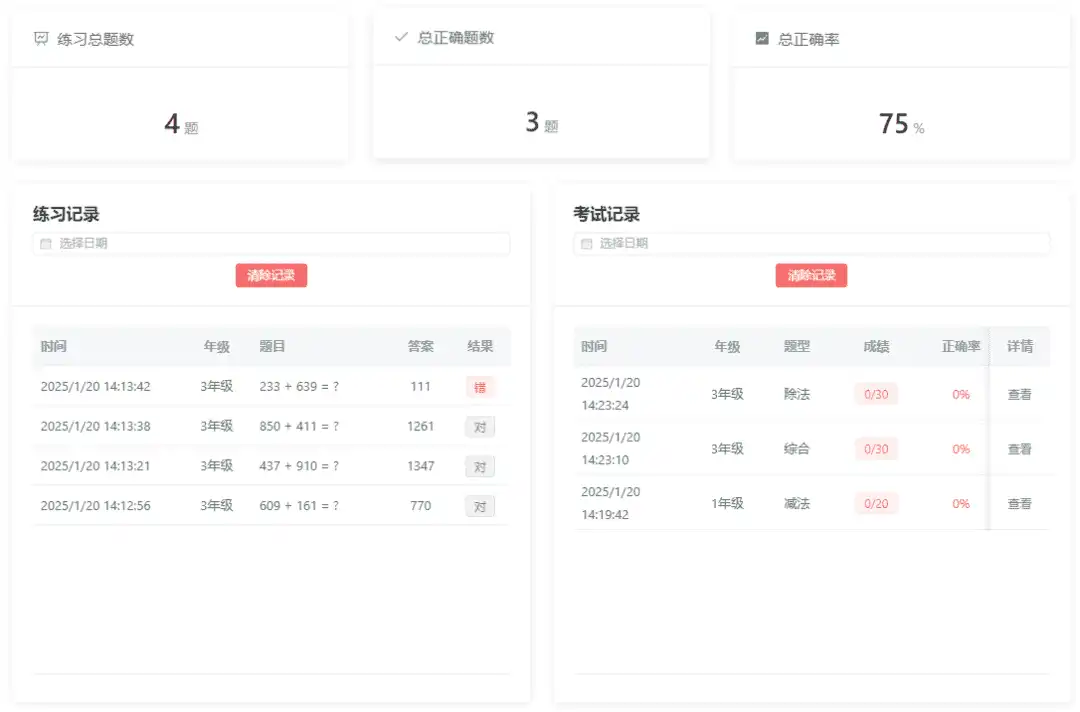Click the 1年级 cell in exam records

[727, 503]
